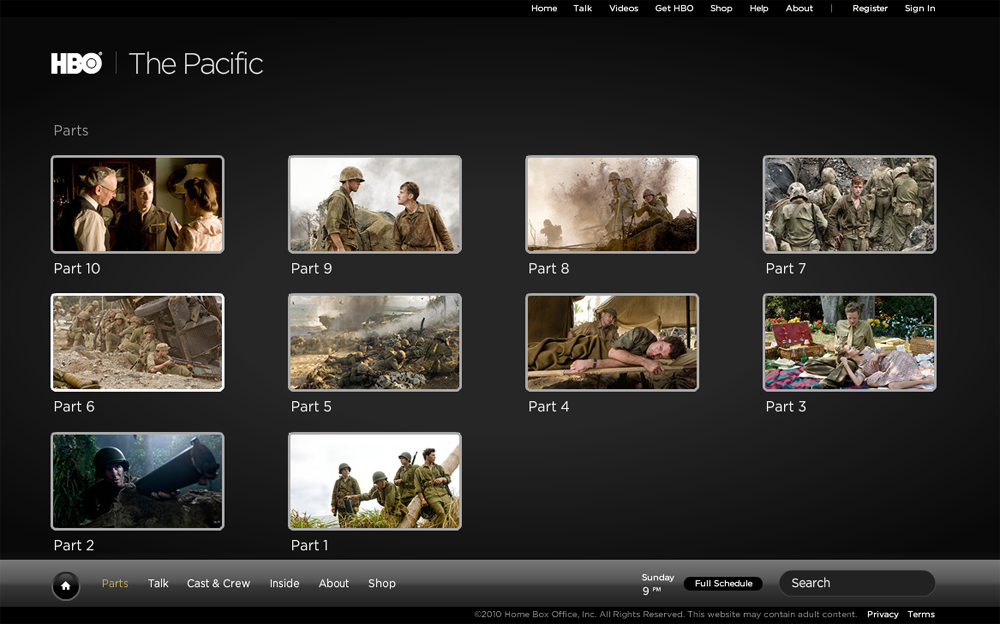Open Talk in the top navigation bar

(582, 8)
